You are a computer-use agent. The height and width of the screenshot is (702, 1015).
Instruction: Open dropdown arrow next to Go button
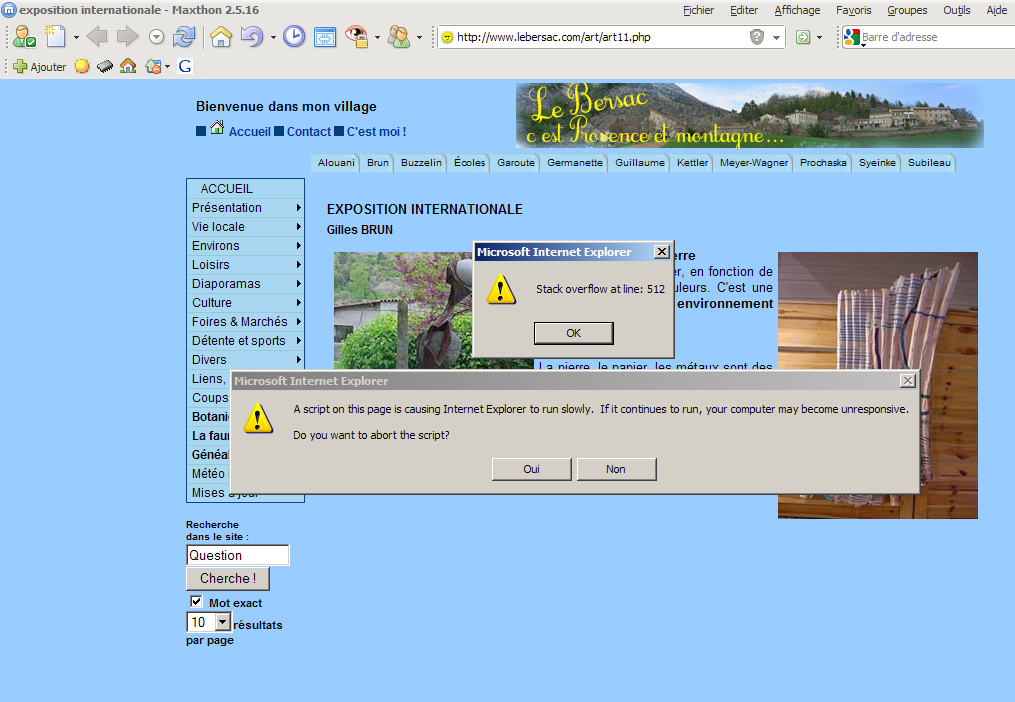coord(820,38)
